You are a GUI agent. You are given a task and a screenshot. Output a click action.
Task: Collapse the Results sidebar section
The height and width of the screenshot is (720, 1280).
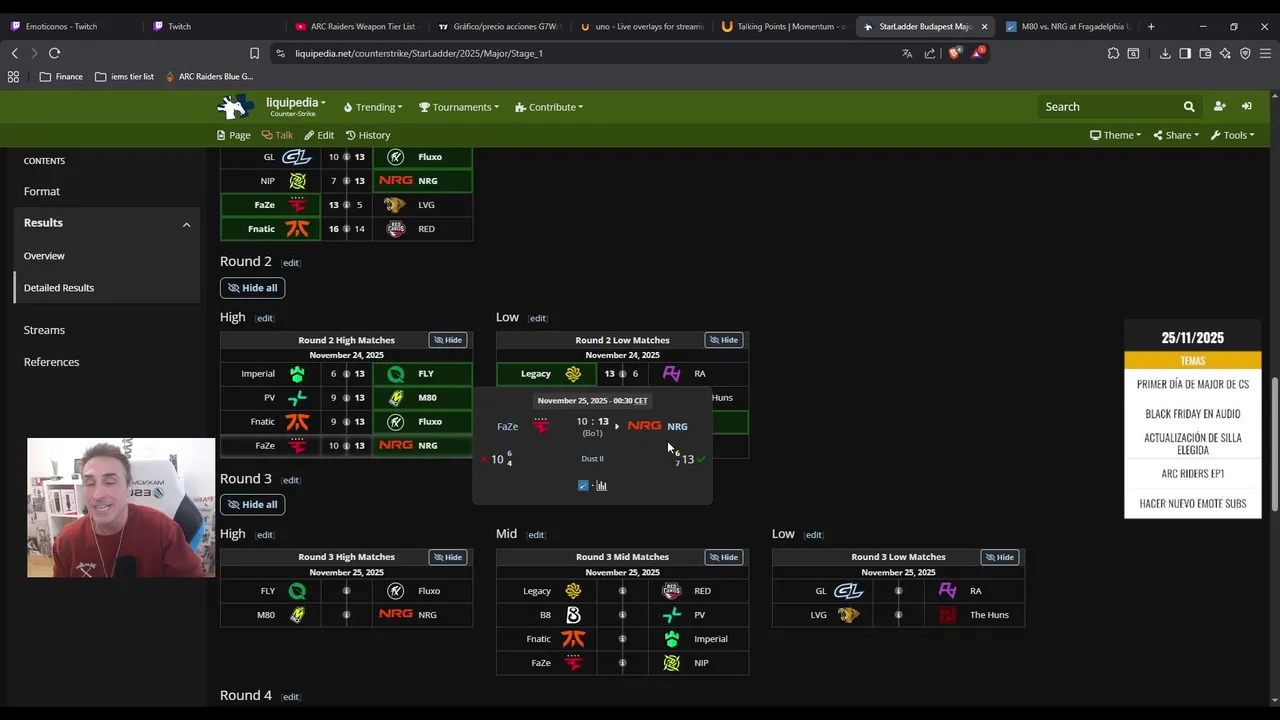[x=186, y=224]
